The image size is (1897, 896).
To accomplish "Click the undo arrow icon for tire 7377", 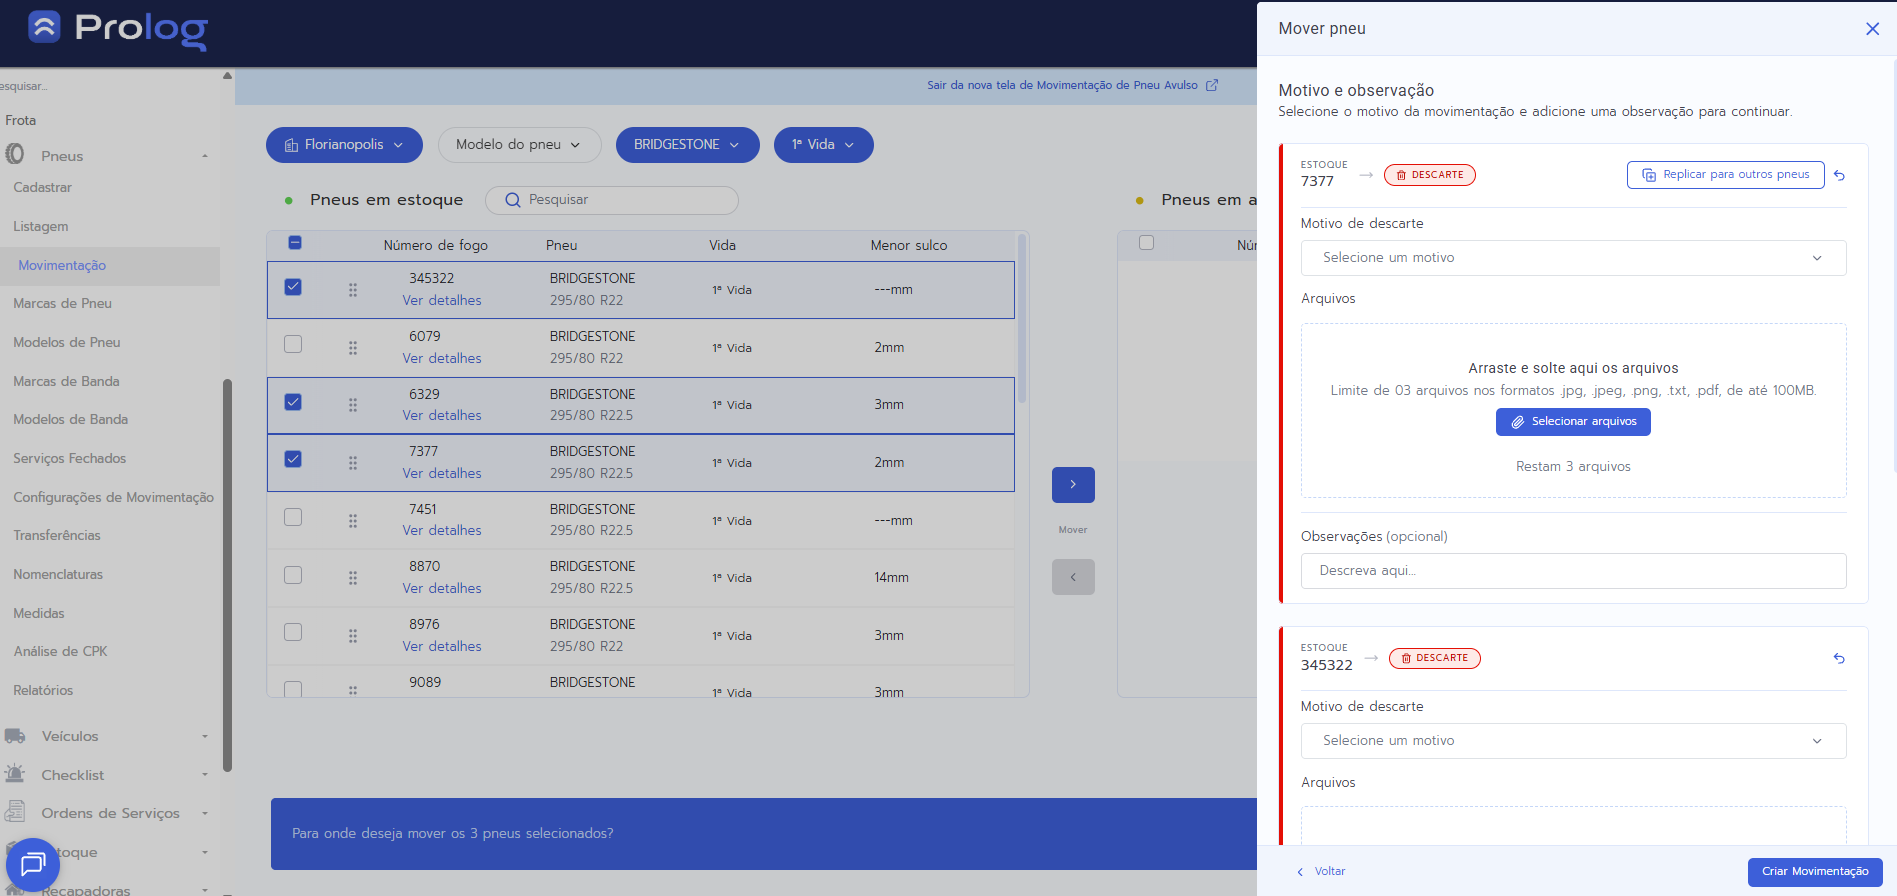I will (1838, 175).
